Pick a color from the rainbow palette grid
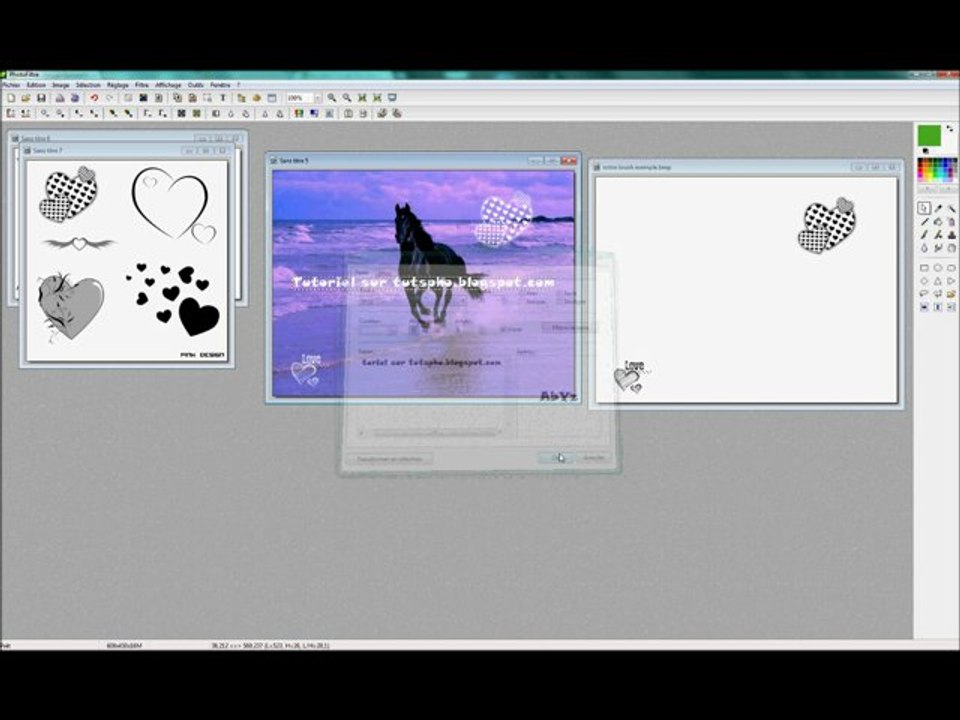The width and height of the screenshot is (960, 720). coord(937,170)
